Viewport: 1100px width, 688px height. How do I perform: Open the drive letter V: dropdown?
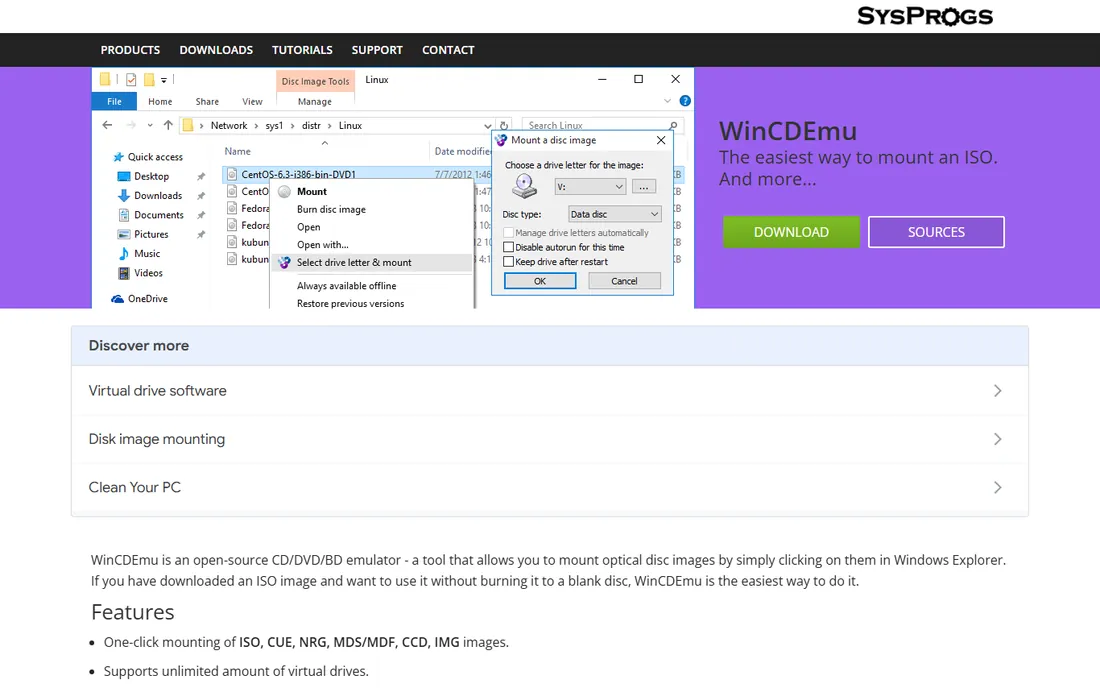[x=589, y=187]
